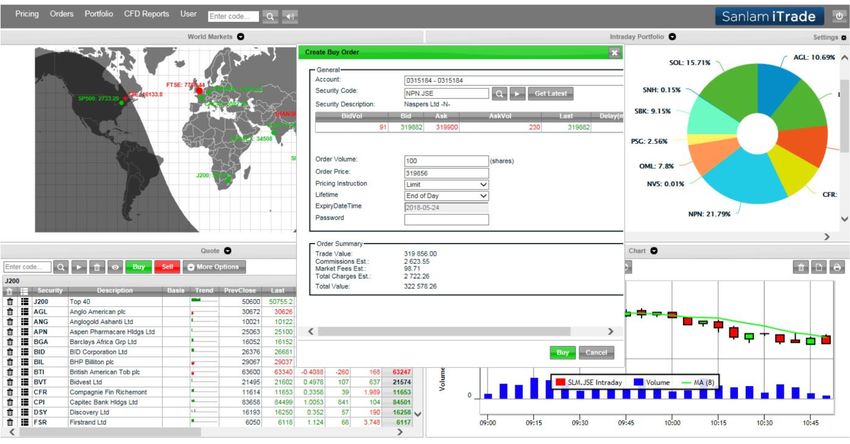The image size is (850, 444).
Task: Toggle the eye icon in Quote toolbar
Action: click(x=115, y=267)
